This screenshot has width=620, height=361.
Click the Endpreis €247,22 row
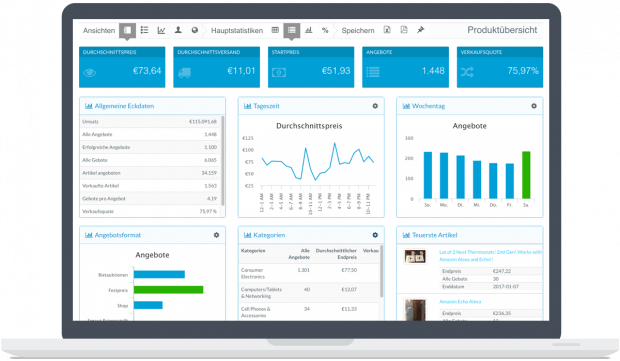click(x=490, y=271)
